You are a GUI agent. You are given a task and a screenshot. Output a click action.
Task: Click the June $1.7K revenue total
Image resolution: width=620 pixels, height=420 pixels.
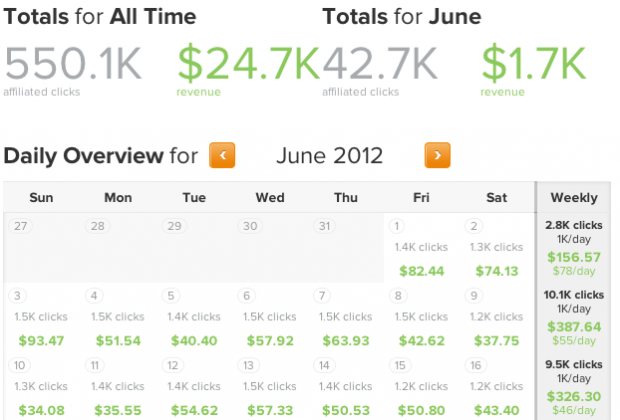point(533,65)
